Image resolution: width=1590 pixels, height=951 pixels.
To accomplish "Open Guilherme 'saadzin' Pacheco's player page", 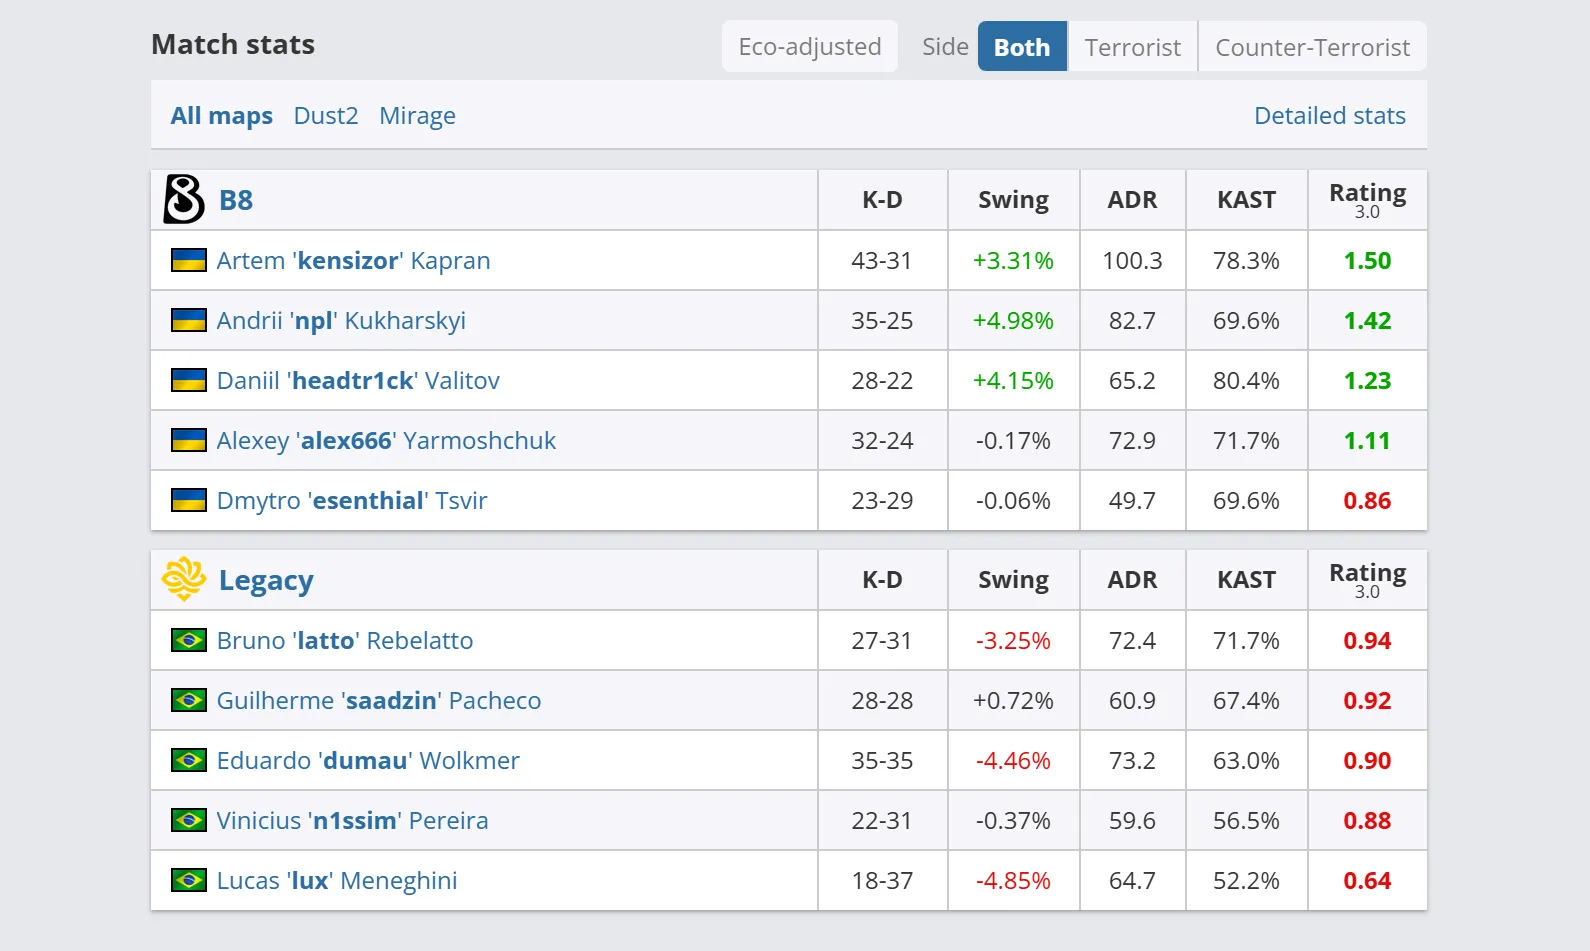I will tap(379, 700).
